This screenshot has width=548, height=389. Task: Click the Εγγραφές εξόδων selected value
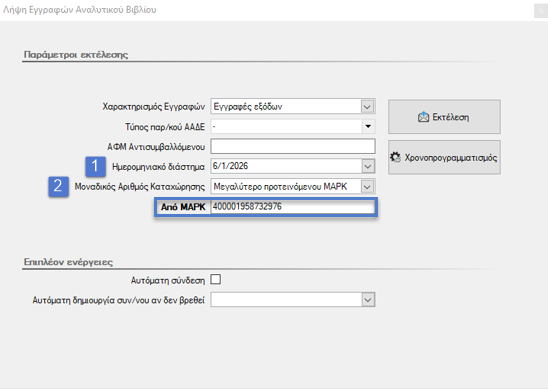[x=248, y=107]
